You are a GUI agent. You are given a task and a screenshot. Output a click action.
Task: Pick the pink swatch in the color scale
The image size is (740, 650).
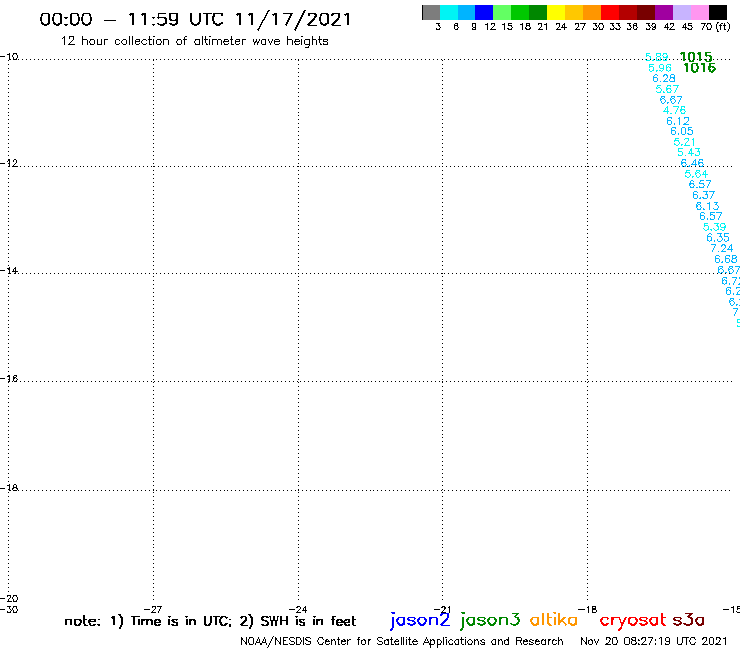[699, 12]
